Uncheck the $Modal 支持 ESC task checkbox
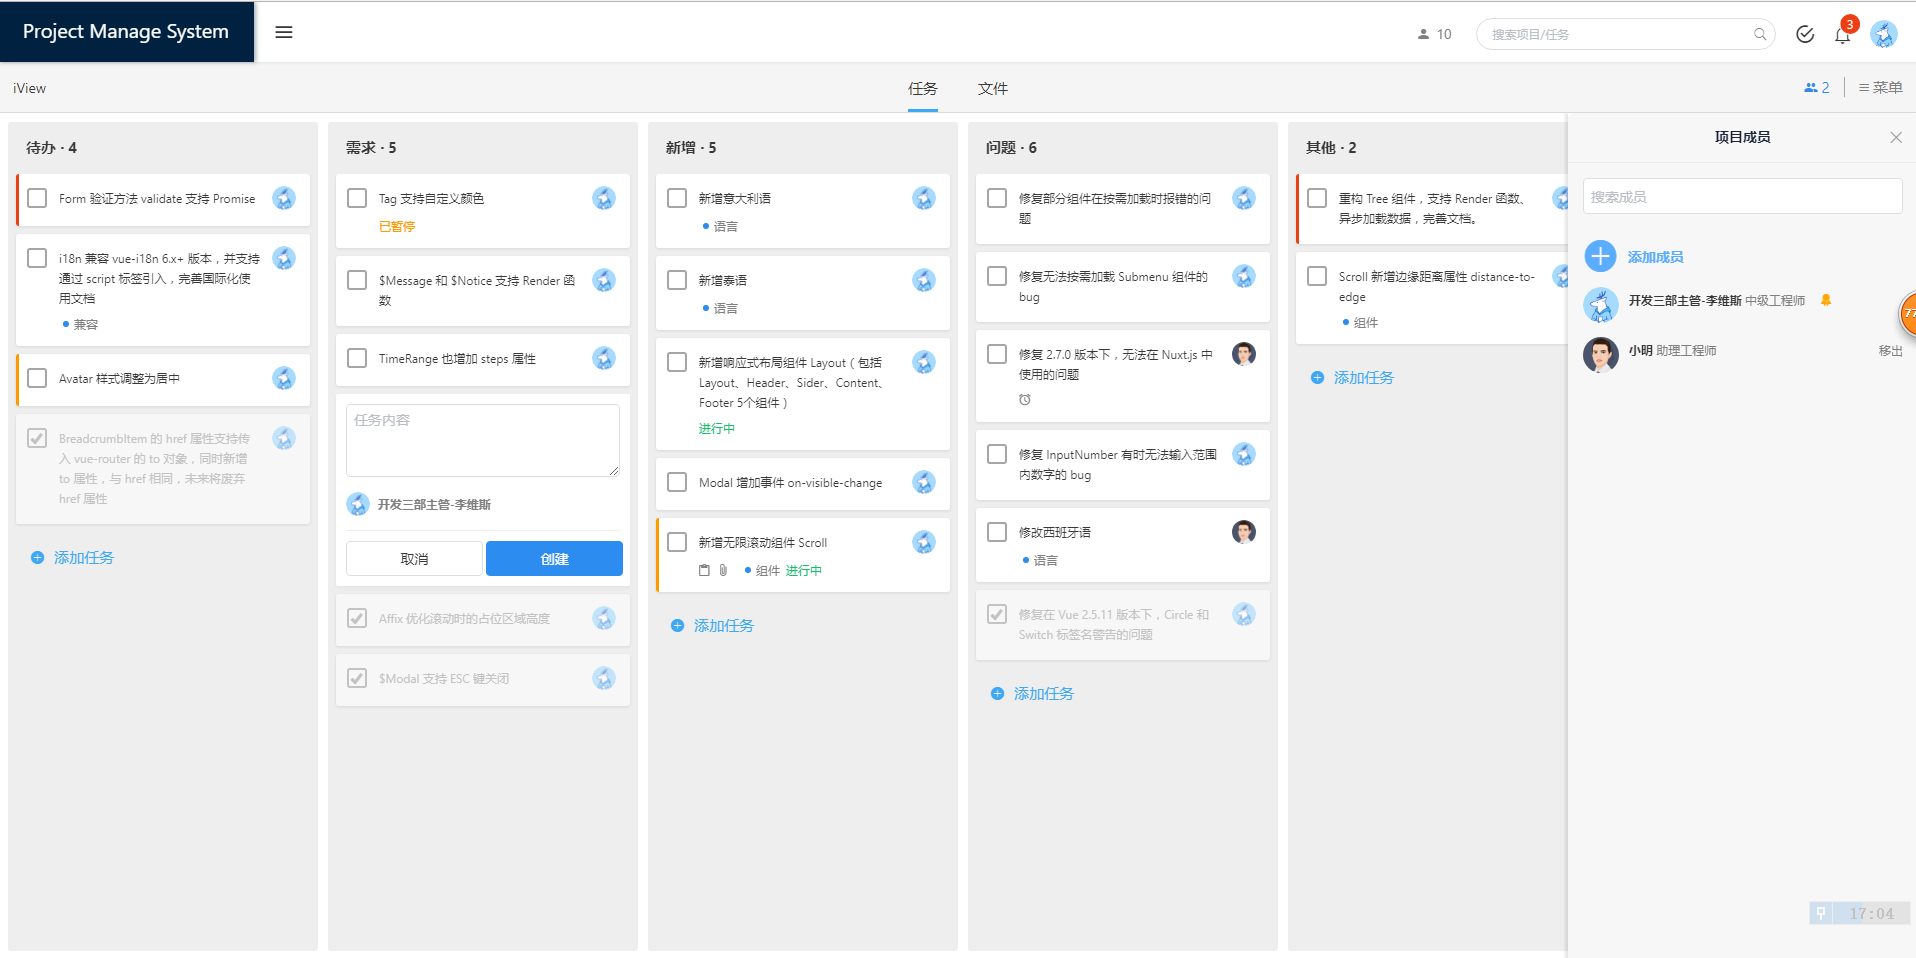 [x=357, y=678]
